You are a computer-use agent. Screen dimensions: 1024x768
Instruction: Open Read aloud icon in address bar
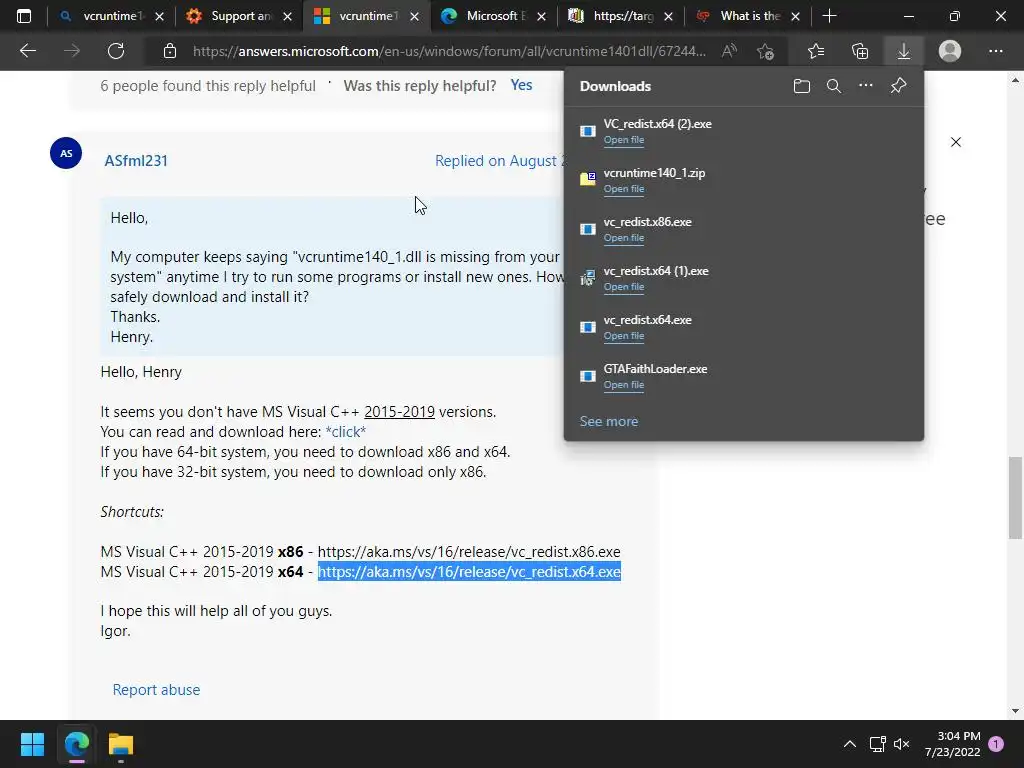(x=729, y=51)
